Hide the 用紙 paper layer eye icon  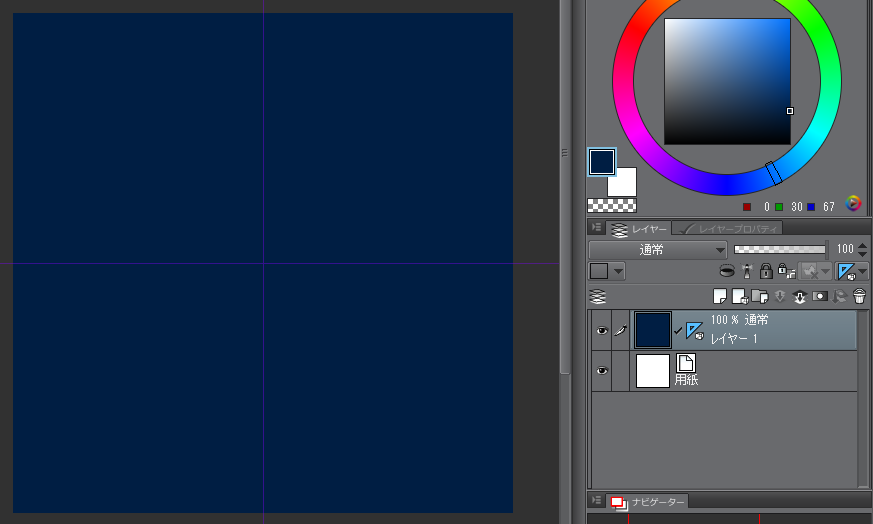(602, 371)
